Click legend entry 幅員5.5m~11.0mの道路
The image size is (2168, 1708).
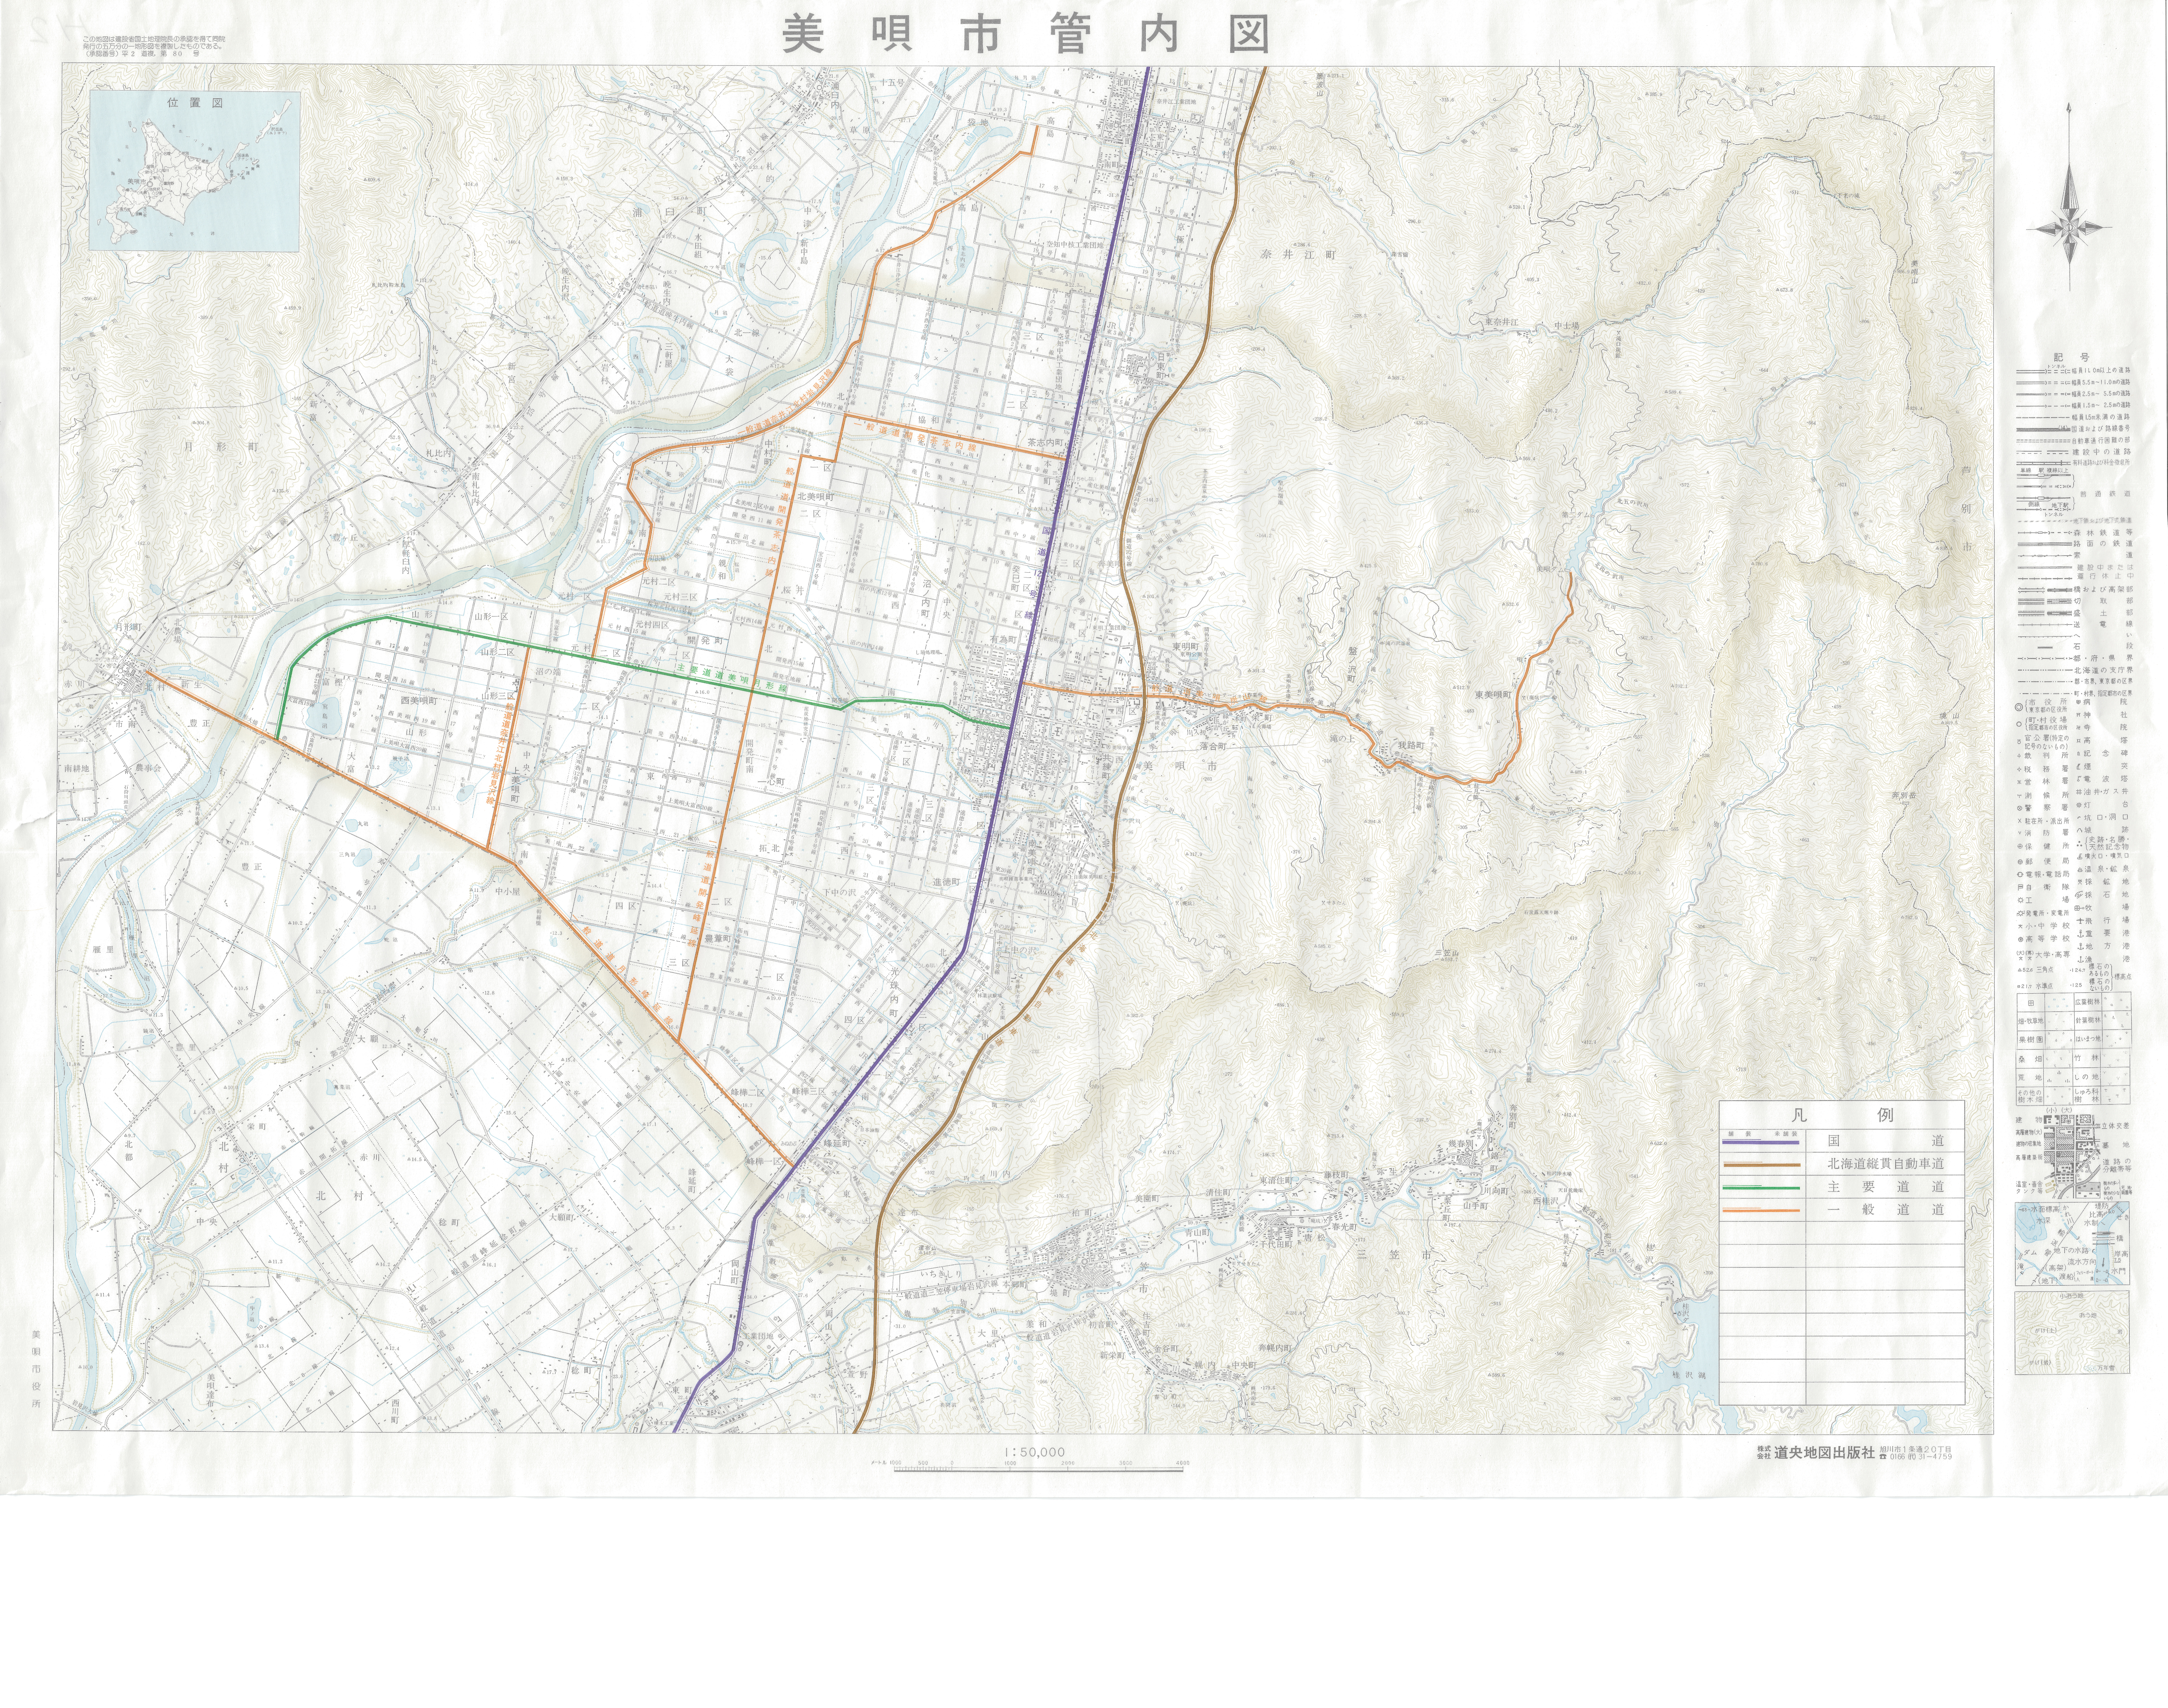tap(2073, 383)
